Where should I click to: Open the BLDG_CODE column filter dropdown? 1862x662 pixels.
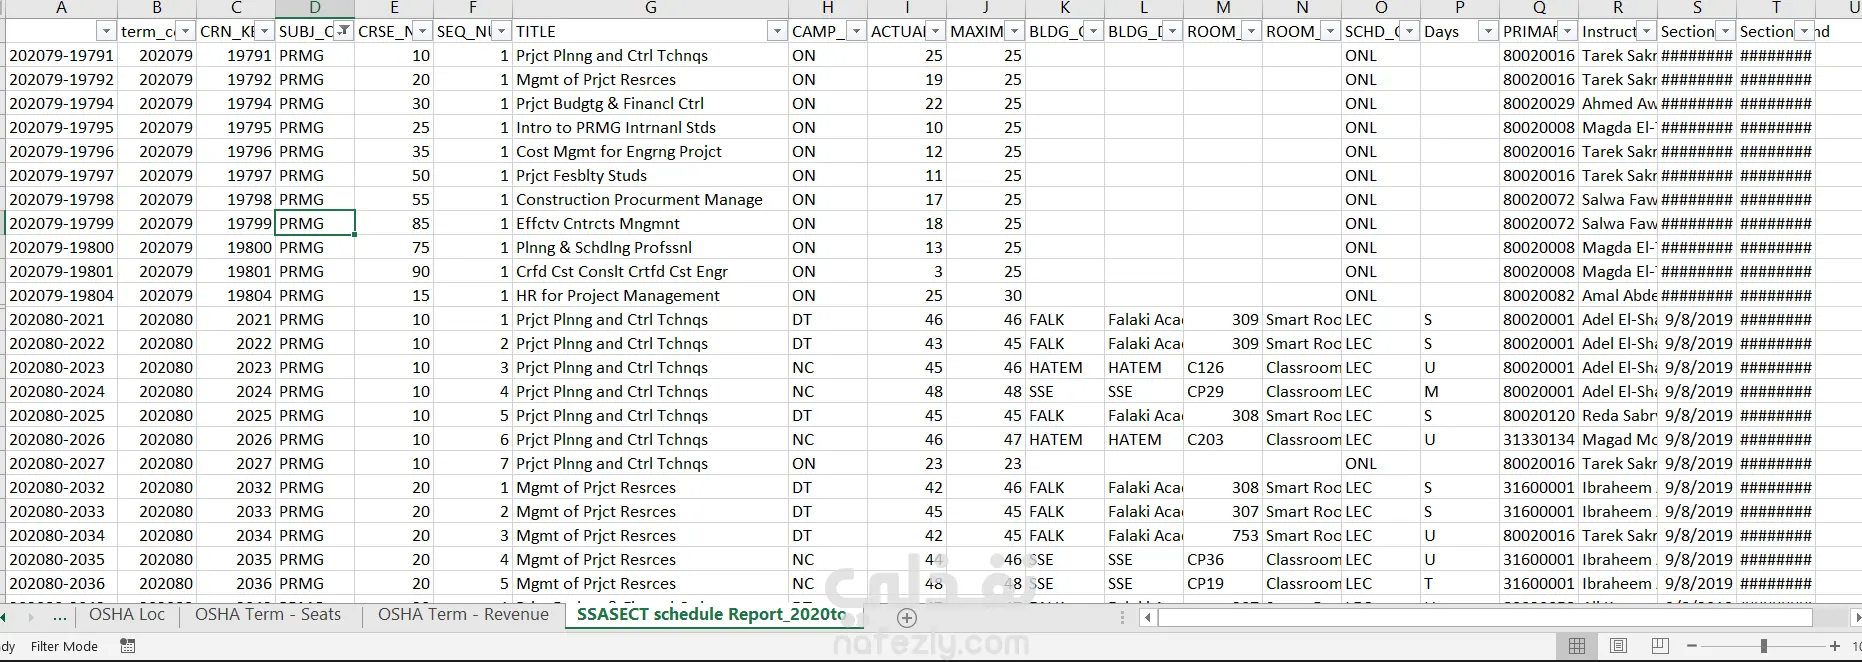[1093, 31]
